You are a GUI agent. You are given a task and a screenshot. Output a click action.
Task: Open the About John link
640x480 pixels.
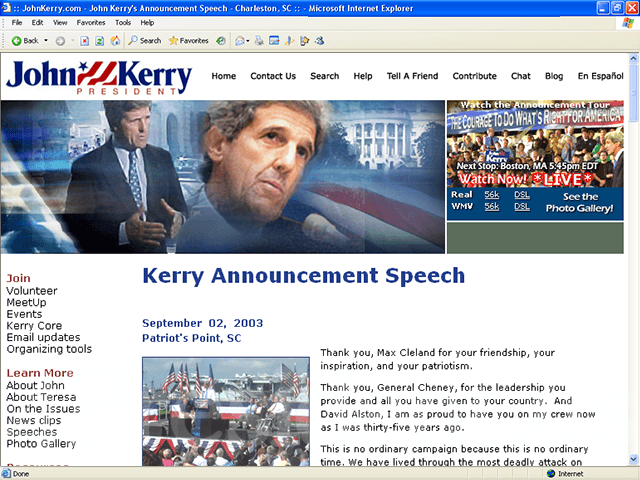[36, 386]
